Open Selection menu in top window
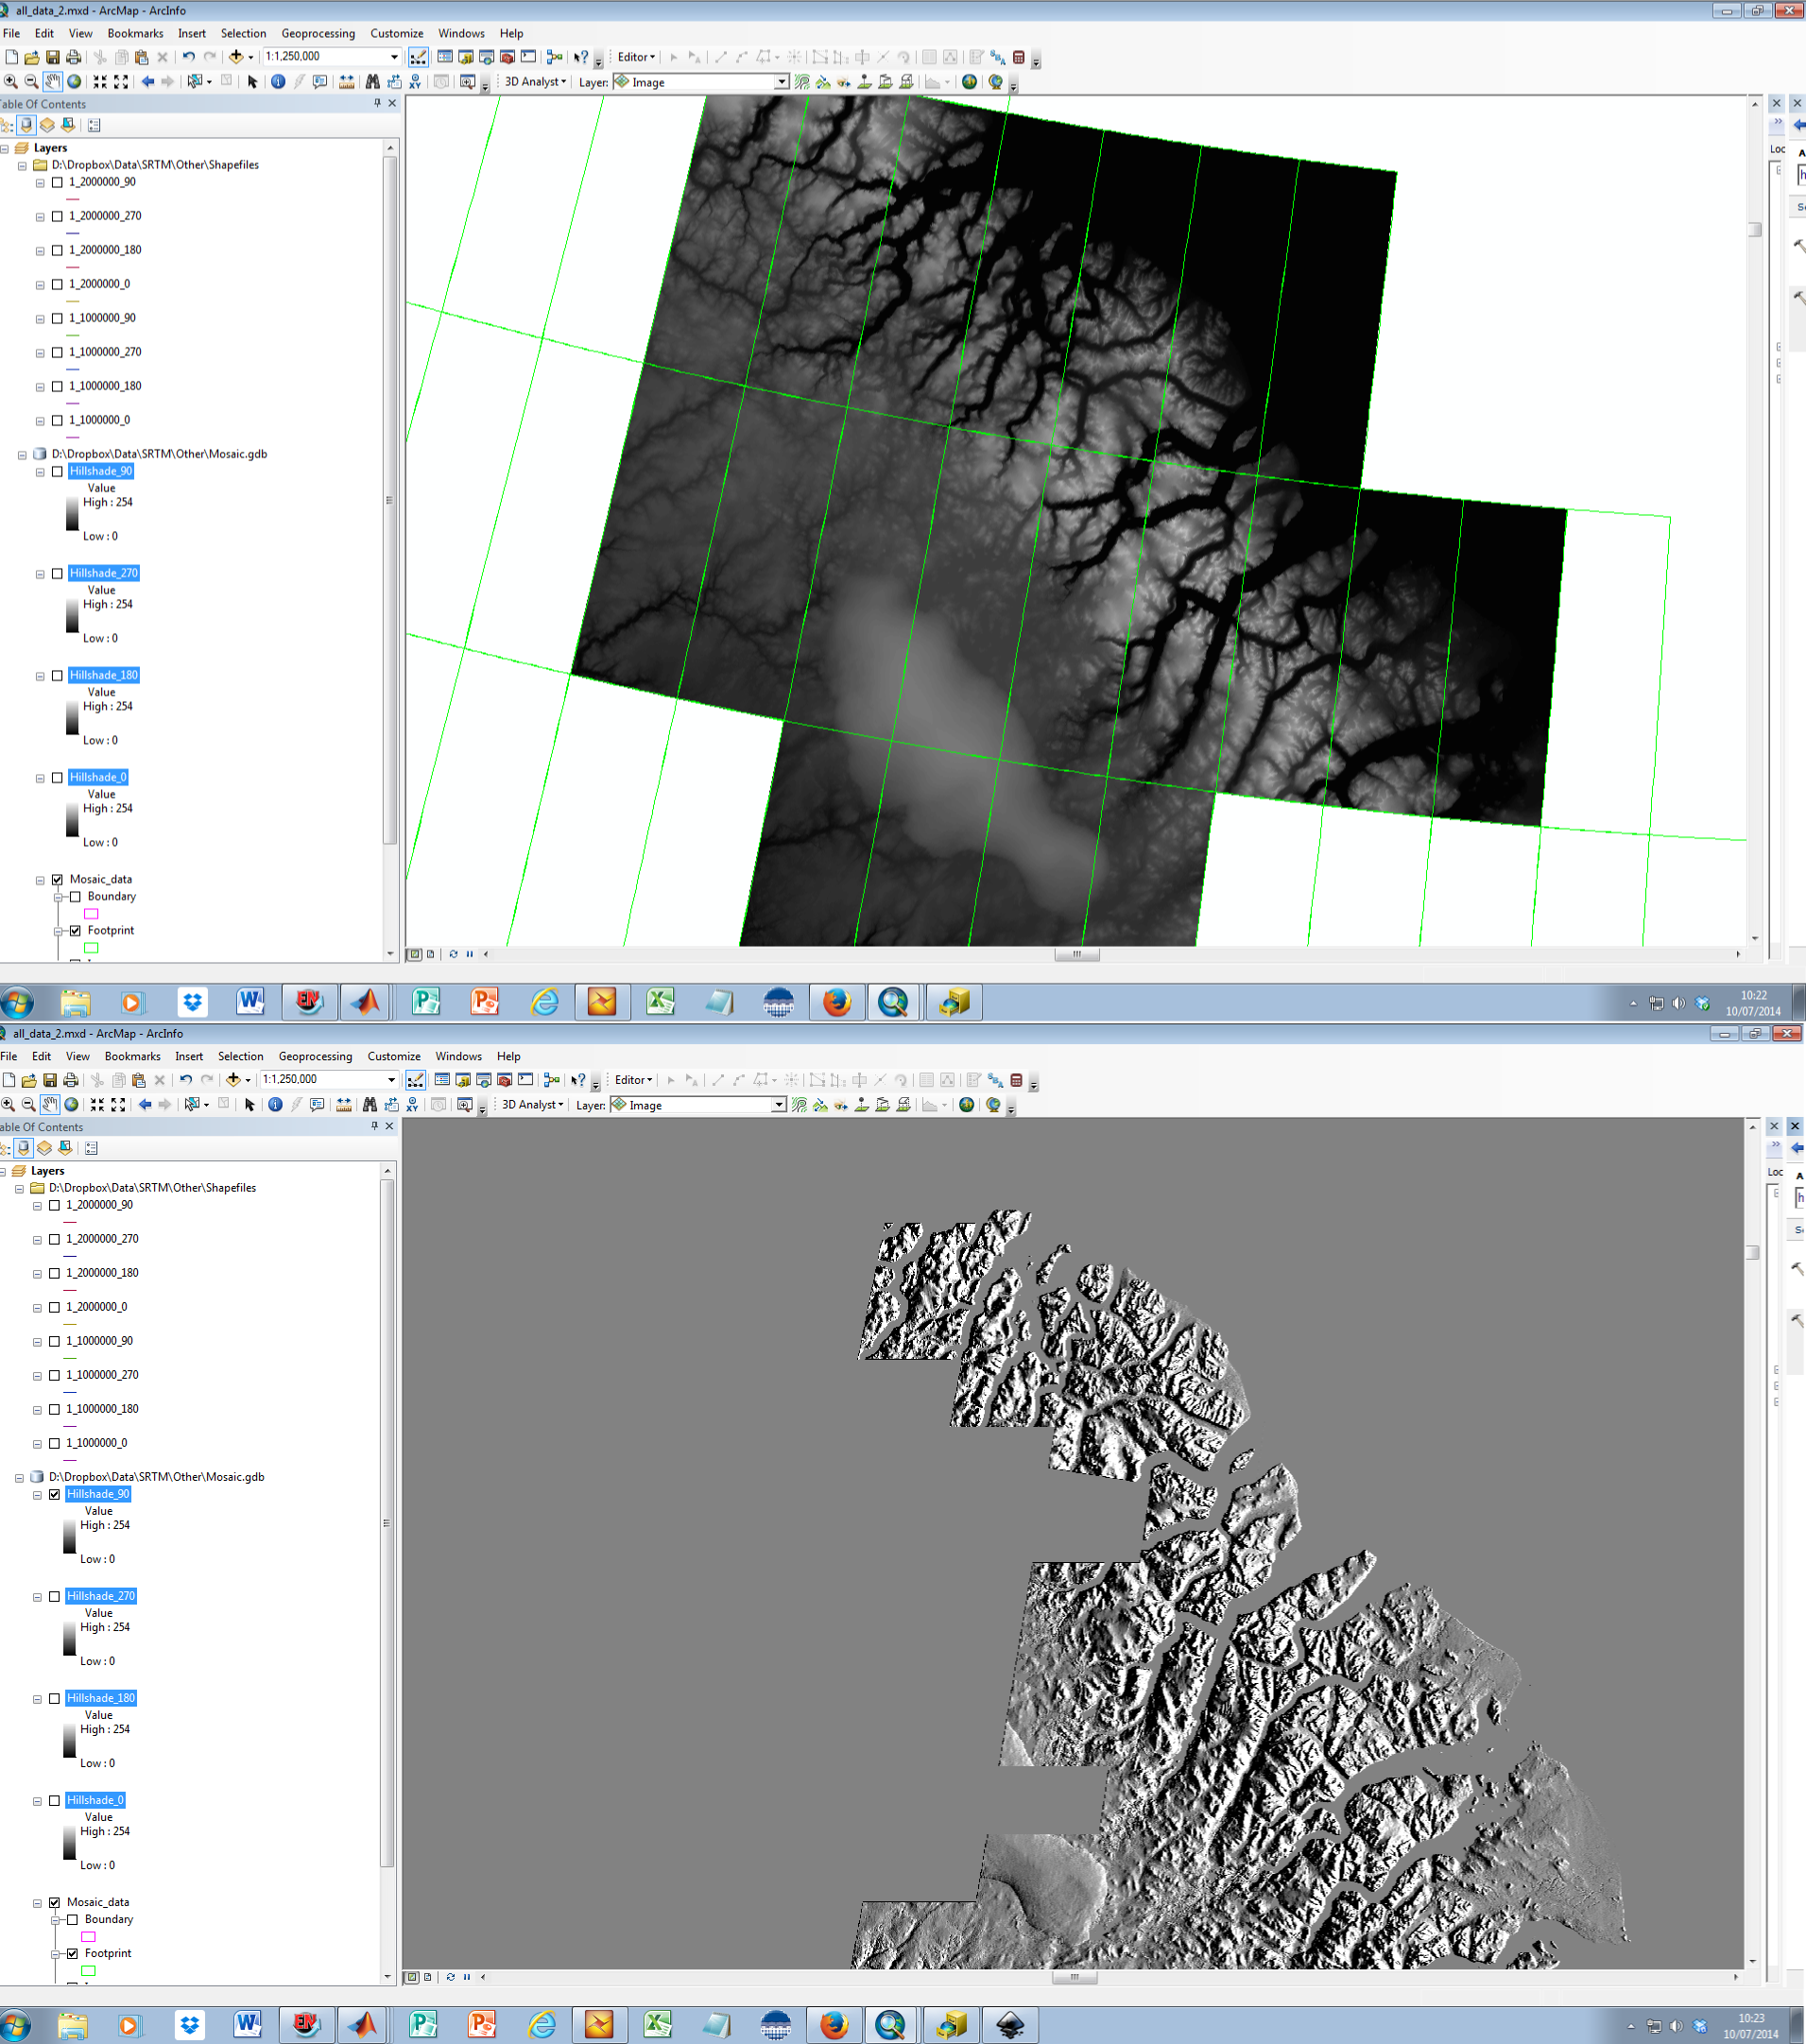This screenshot has width=1806, height=2044. (243, 33)
